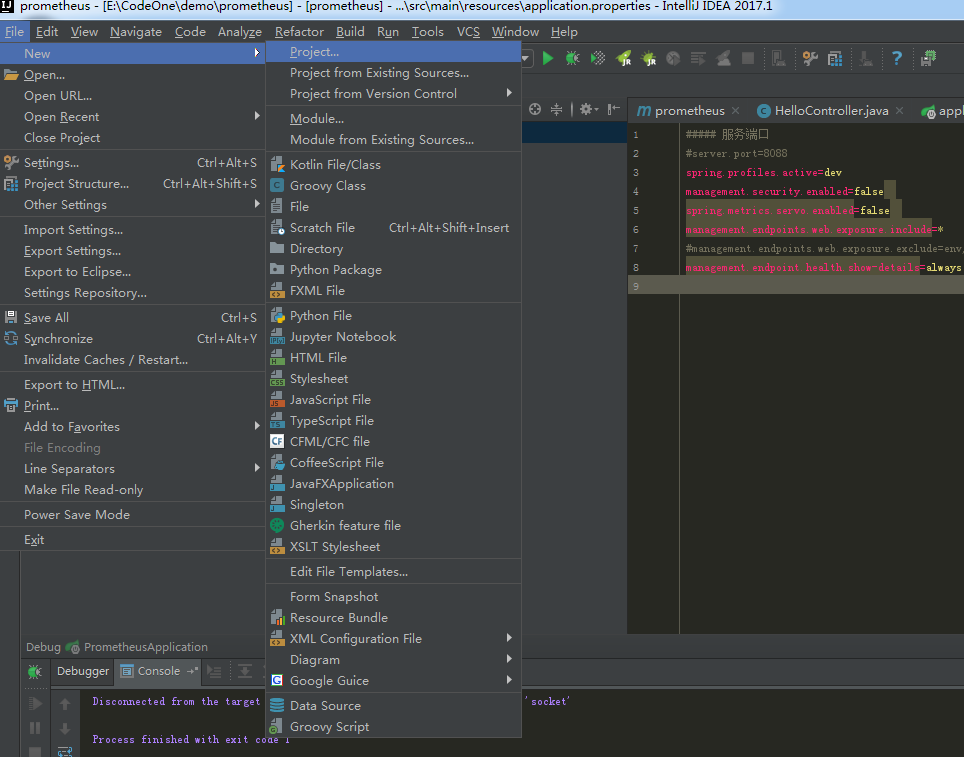Open the VCS menu

tap(468, 32)
